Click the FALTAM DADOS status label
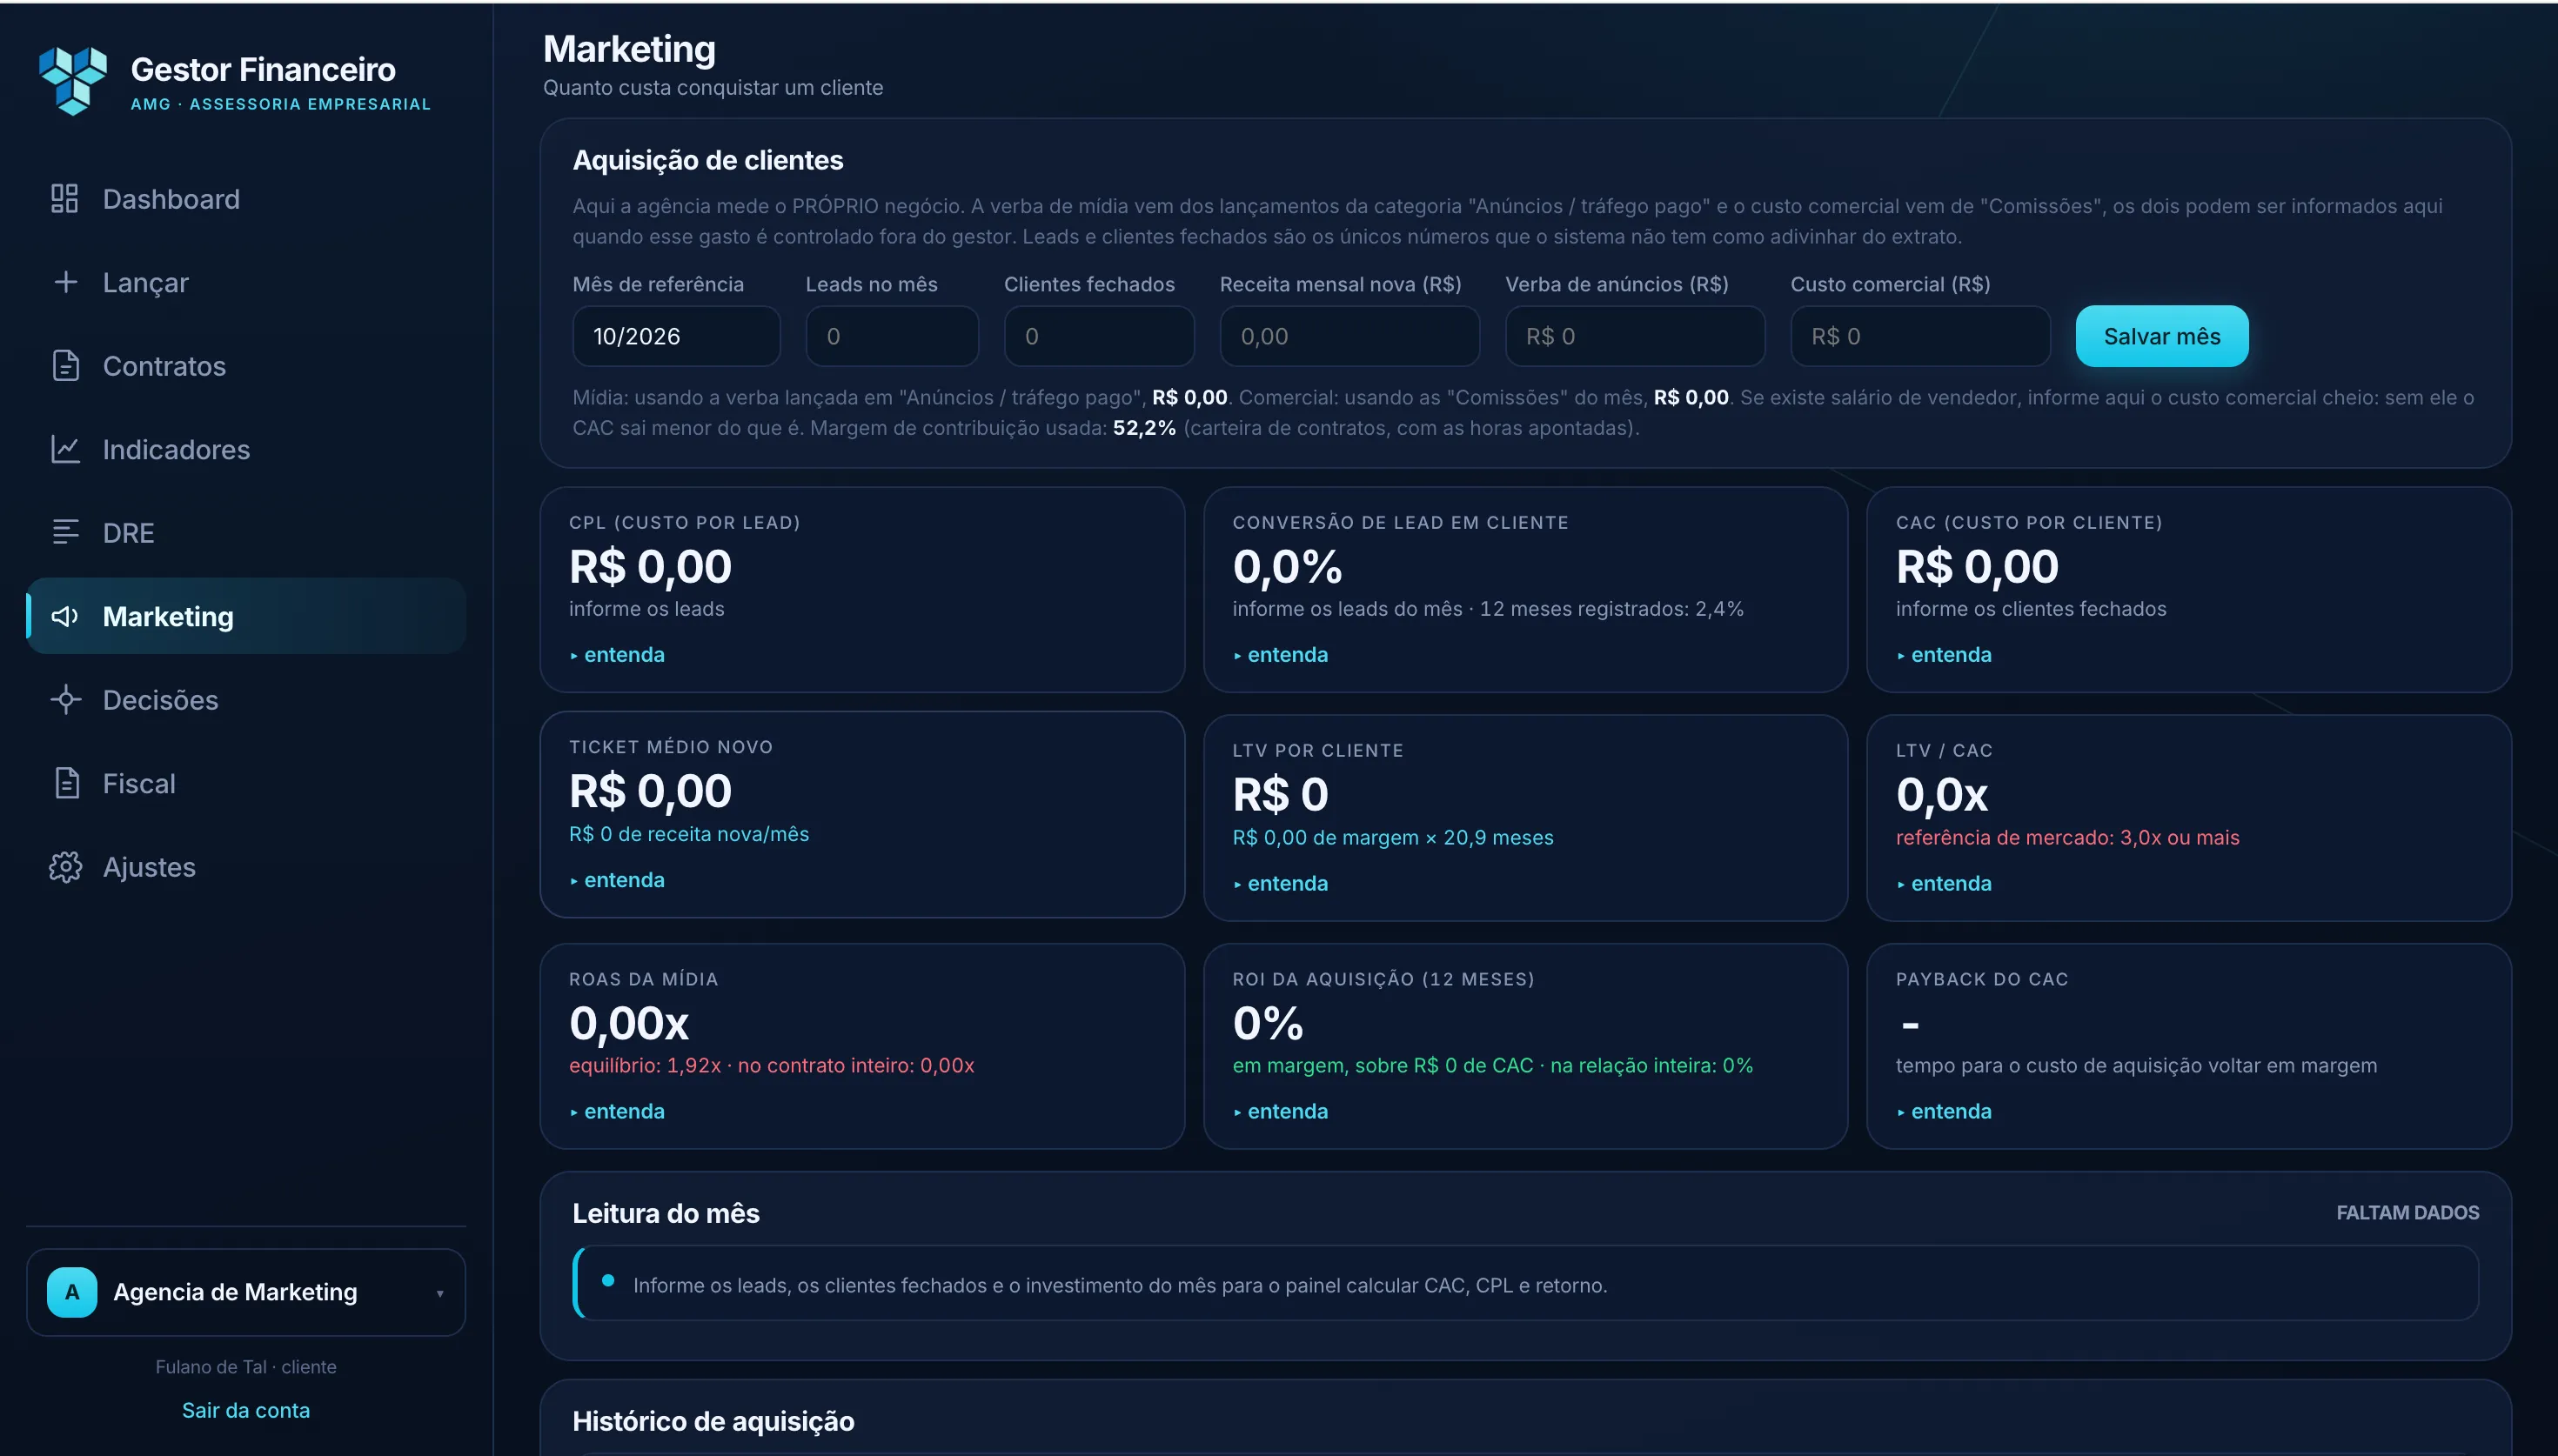The height and width of the screenshot is (1456, 2558). 2407,1213
